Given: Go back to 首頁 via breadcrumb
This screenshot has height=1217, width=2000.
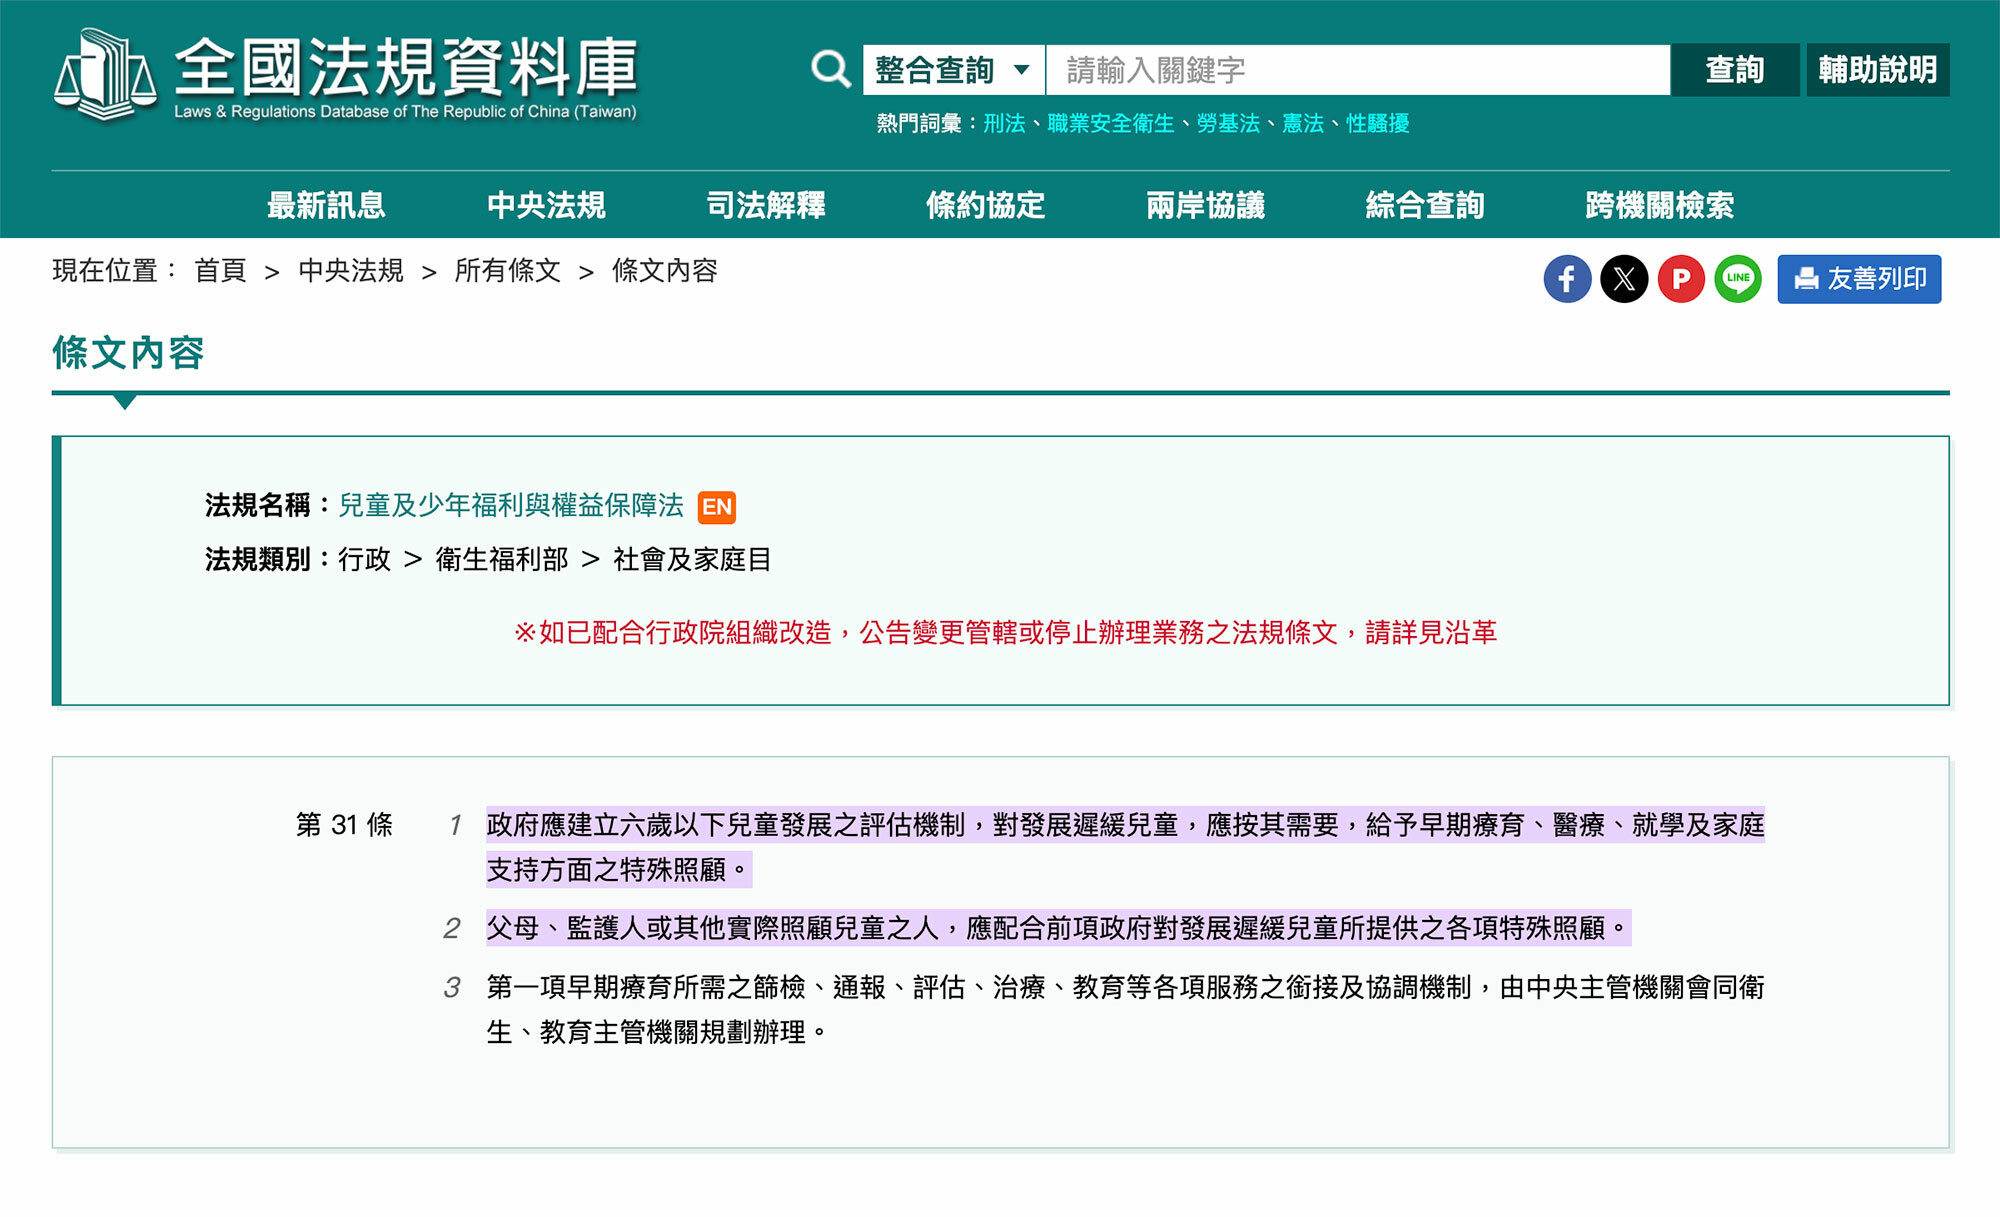Looking at the screenshot, I should 220,271.
